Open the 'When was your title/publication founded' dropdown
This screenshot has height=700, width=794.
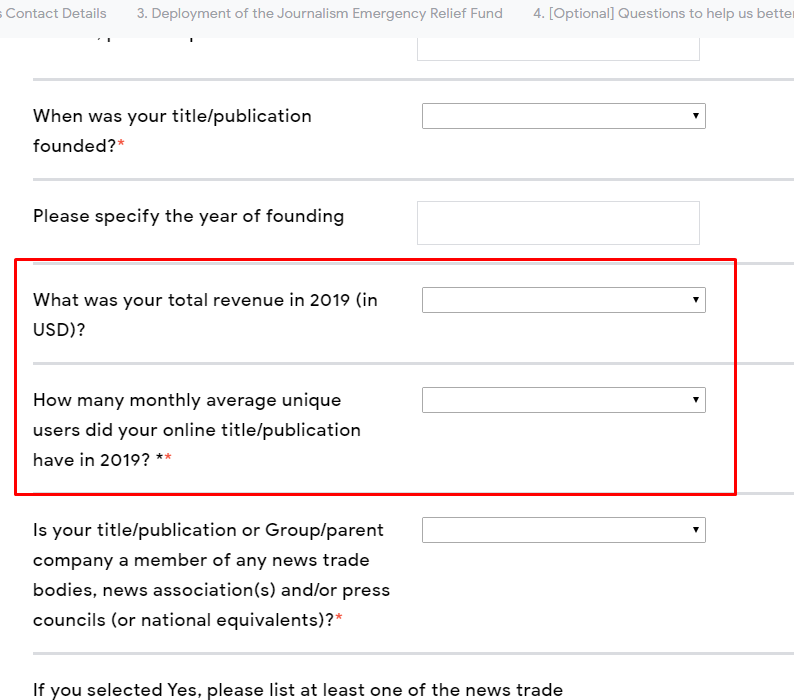tap(564, 116)
